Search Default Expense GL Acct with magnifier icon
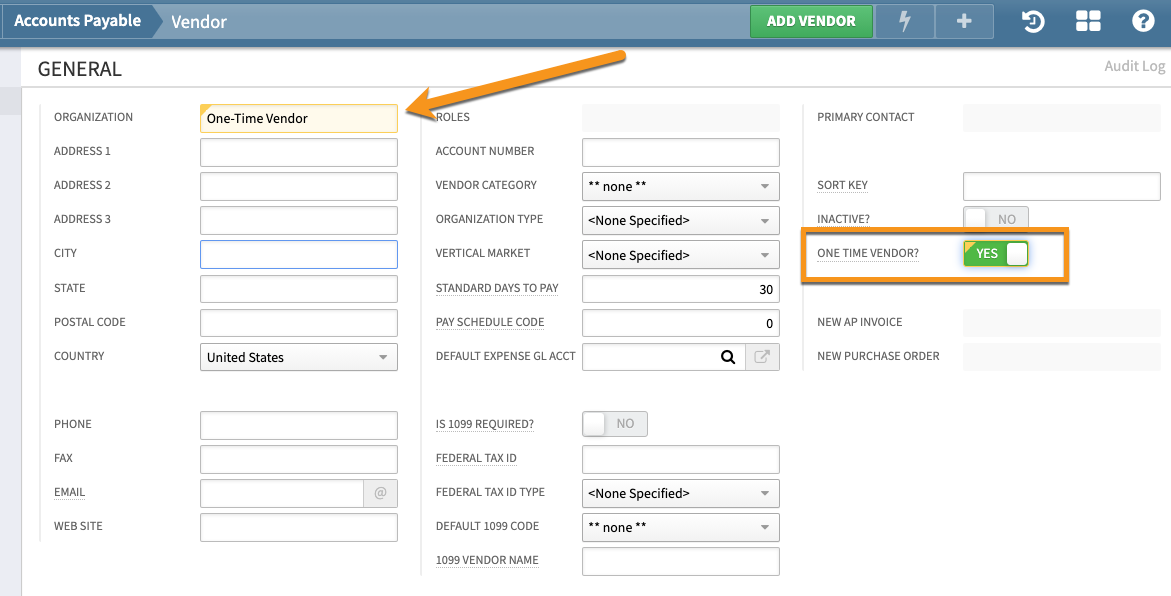The height and width of the screenshot is (596, 1171). tap(728, 357)
